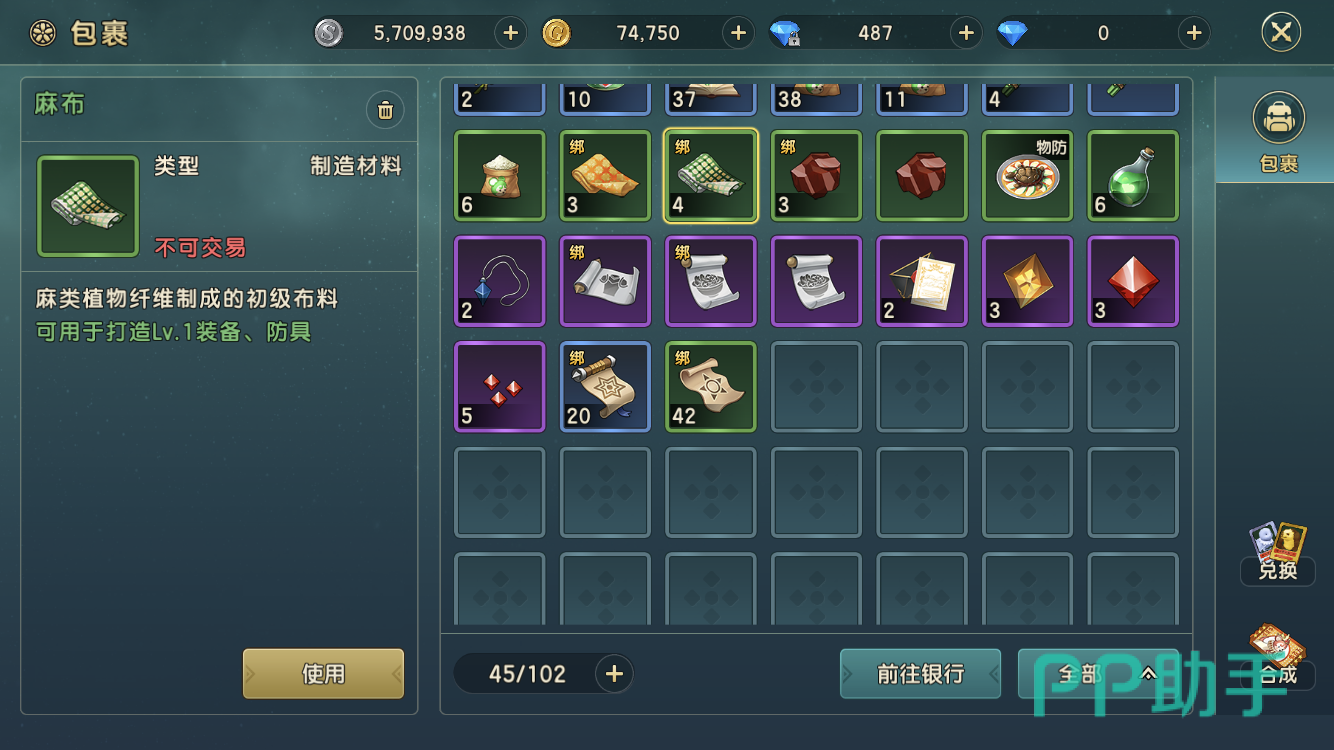
Task: Open the 合成 synthesis menu
Action: pyautogui.click(x=1278, y=658)
